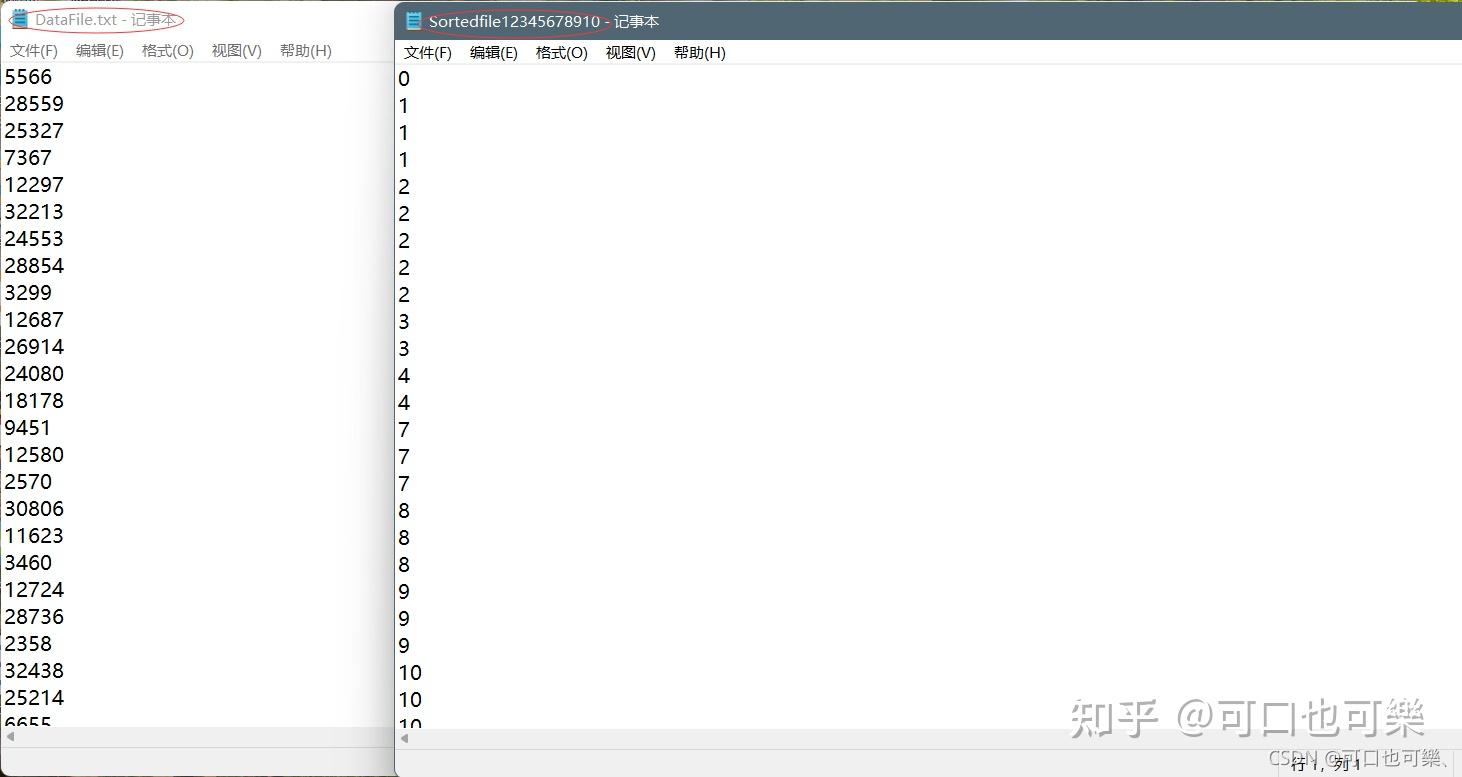Open 视图(V) menu in DataFile.txt window
This screenshot has height=777, width=1462.
point(236,51)
